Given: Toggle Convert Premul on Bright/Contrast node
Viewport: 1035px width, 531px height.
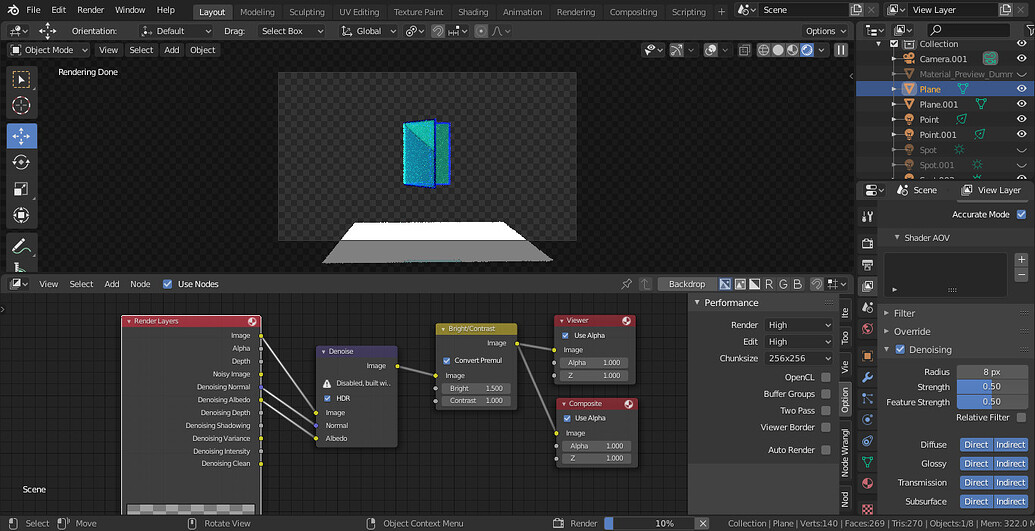Looking at the screenshot, I should [447, 361].
